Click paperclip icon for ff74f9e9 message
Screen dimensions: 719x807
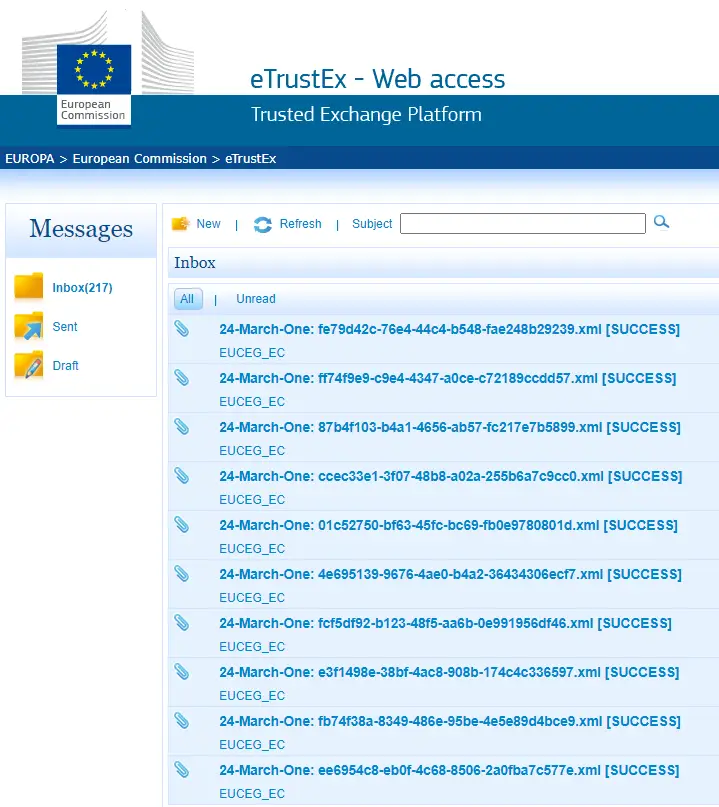[182, 377]
